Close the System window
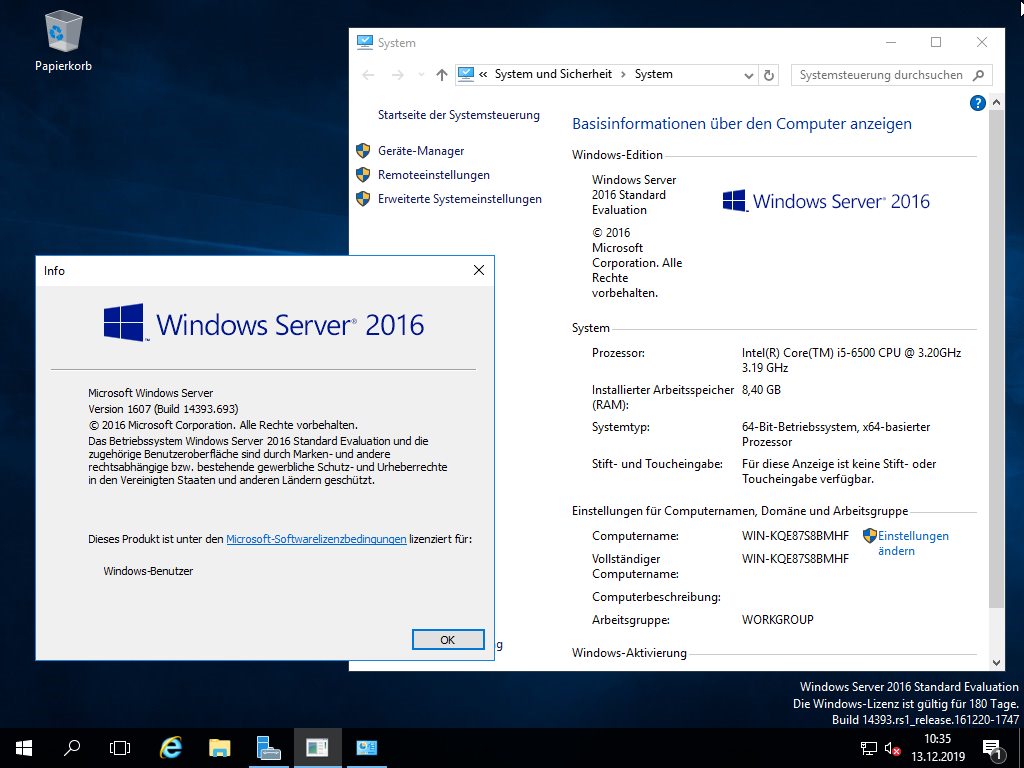This screenshot has height=768, width=1024. coord(982,42)
